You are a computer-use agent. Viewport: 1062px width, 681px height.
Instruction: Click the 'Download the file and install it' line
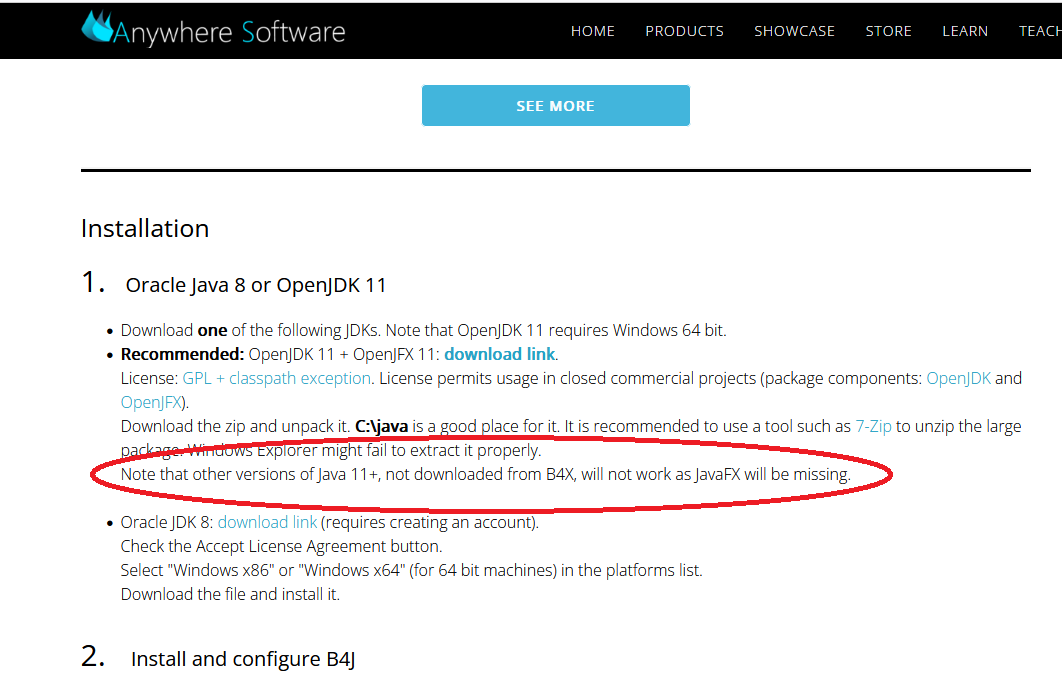[x=230, y=594]
